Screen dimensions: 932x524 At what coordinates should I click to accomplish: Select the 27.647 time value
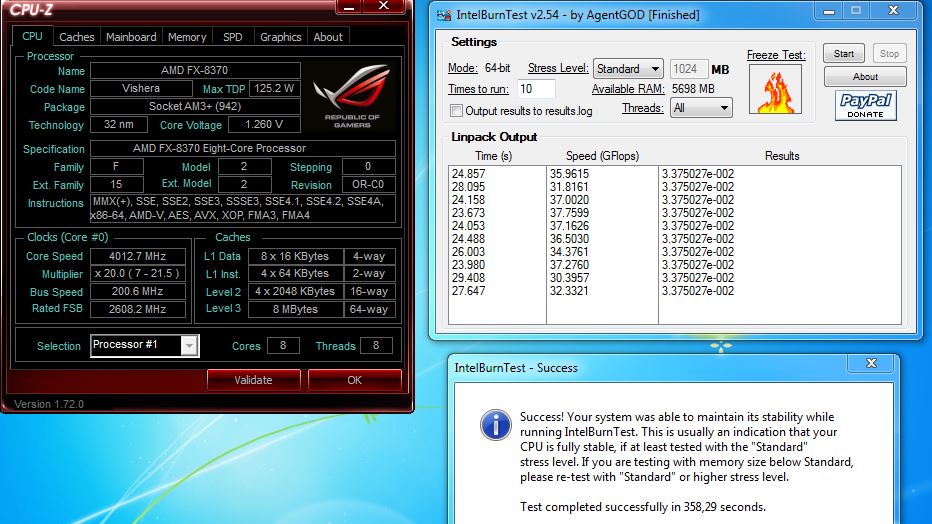click(x=468, y=291)
